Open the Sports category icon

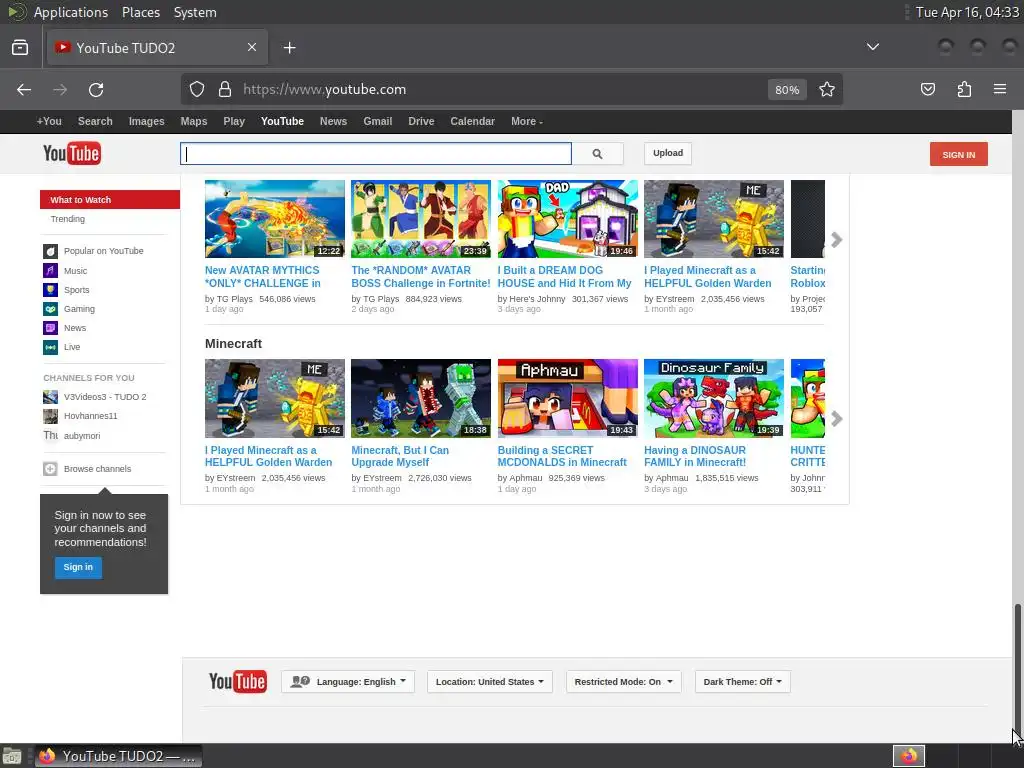tap(50, 289)
